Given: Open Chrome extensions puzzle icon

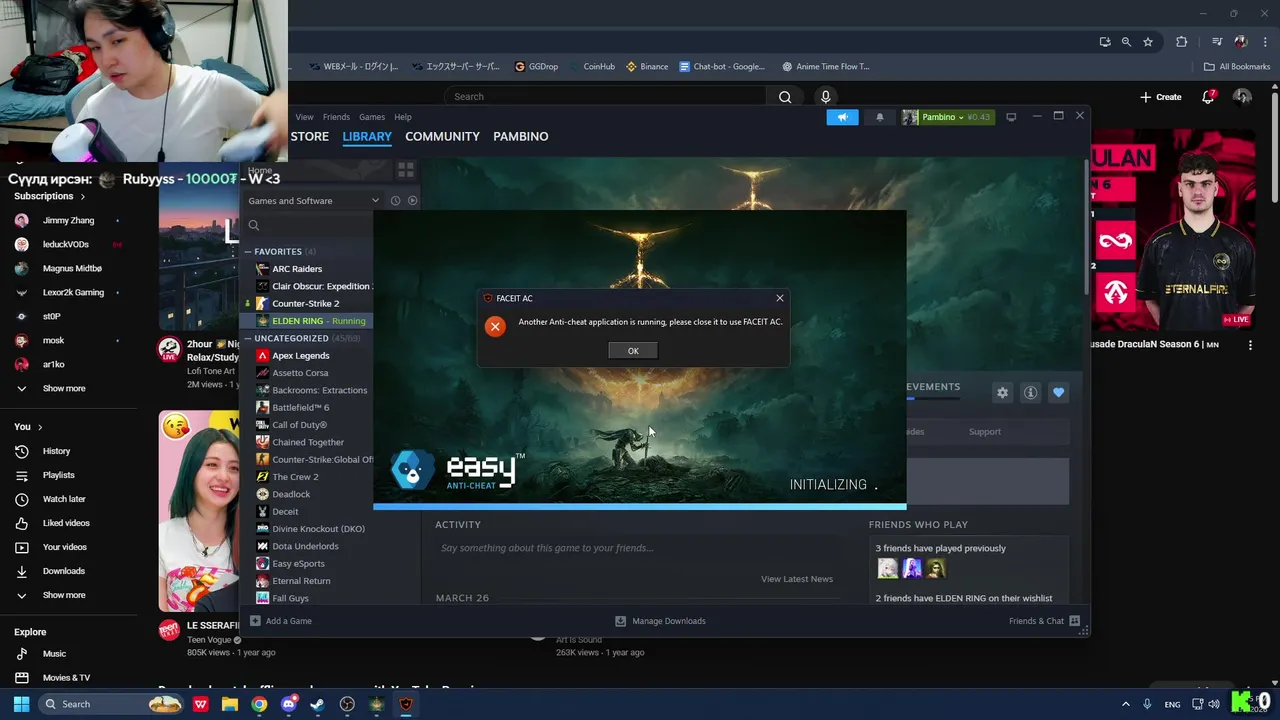Looking at the screenshot, I should coord(1182,42).
